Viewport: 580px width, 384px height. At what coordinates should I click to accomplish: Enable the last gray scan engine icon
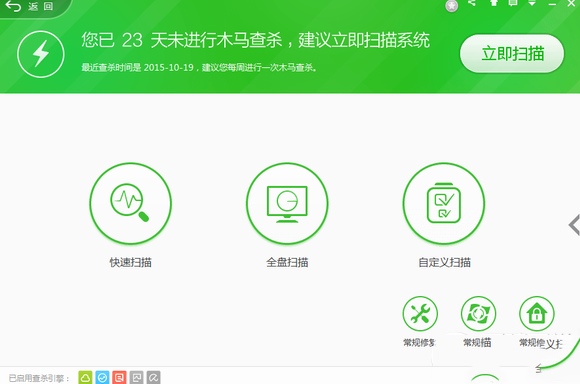coord(154,377)
